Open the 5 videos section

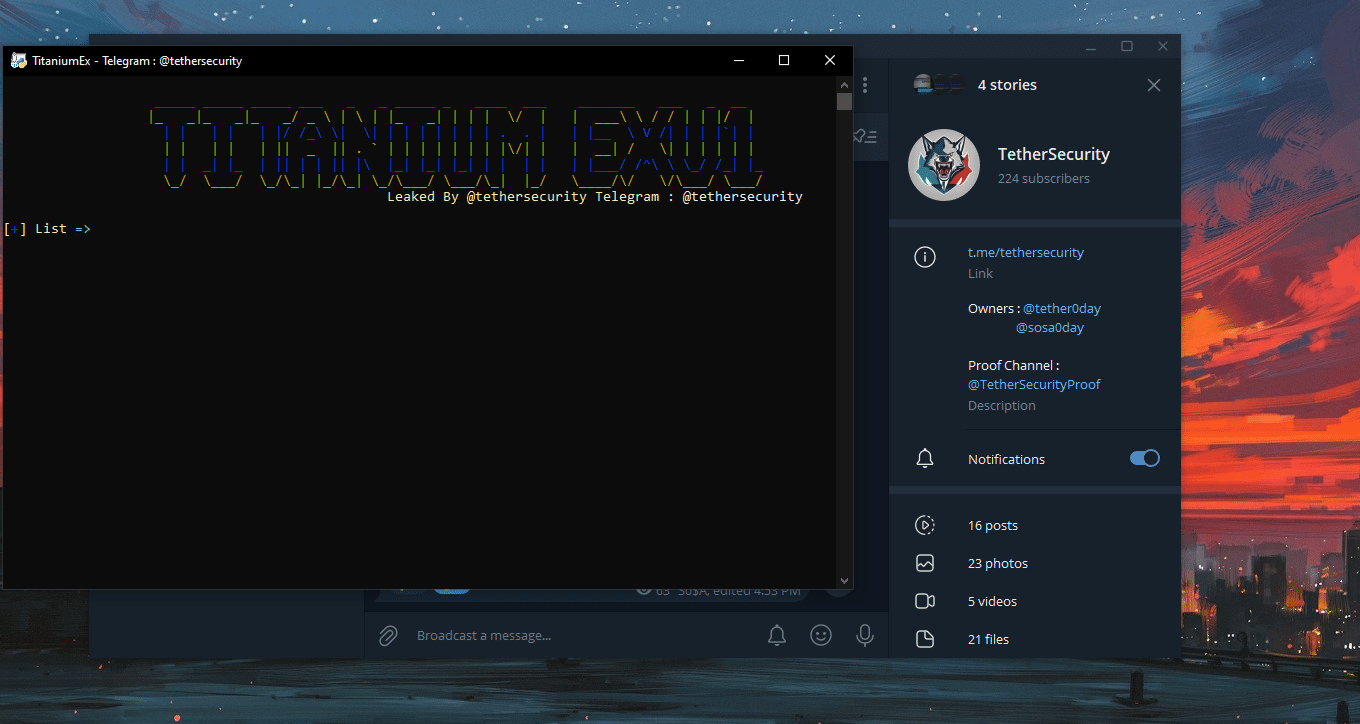(992, 601)
